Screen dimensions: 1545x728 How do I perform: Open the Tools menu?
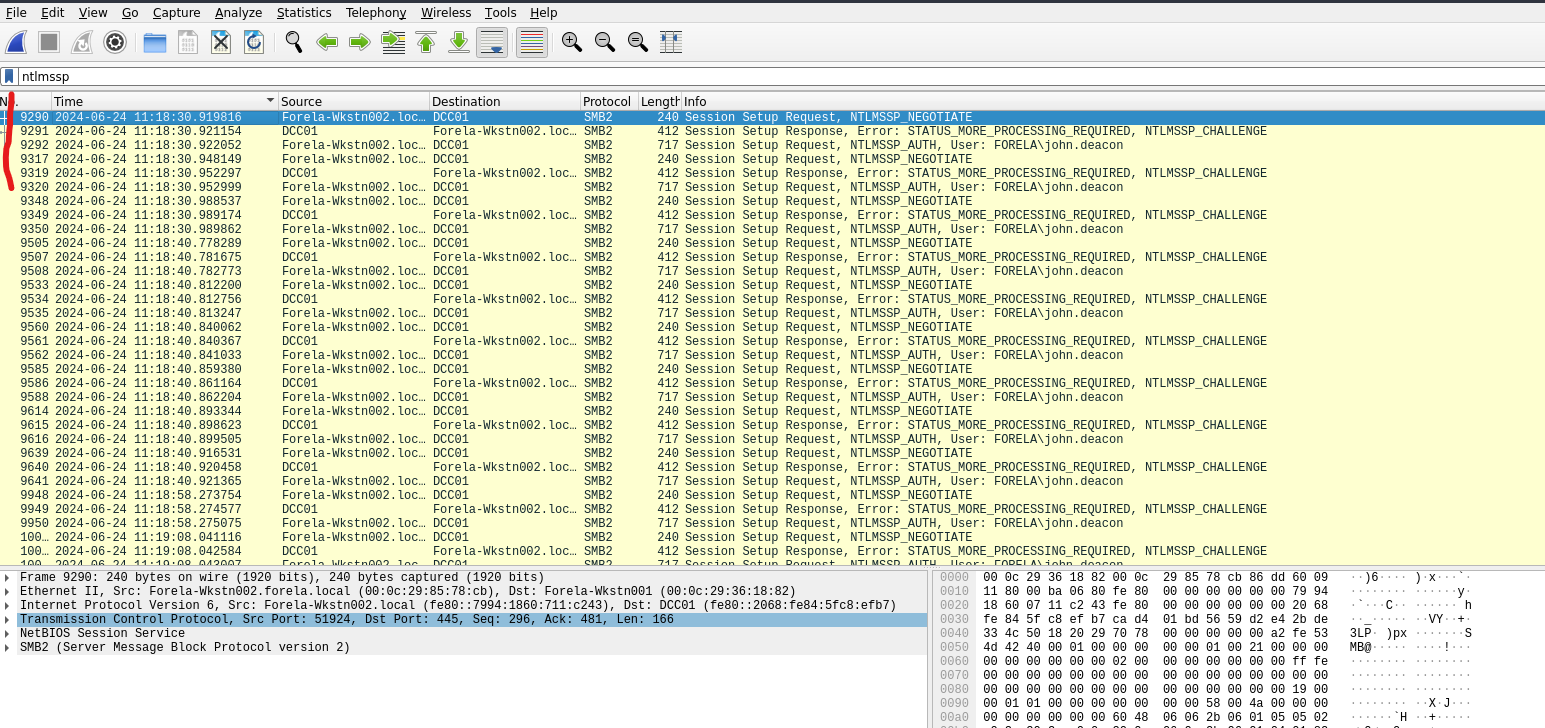pos(501,13)
